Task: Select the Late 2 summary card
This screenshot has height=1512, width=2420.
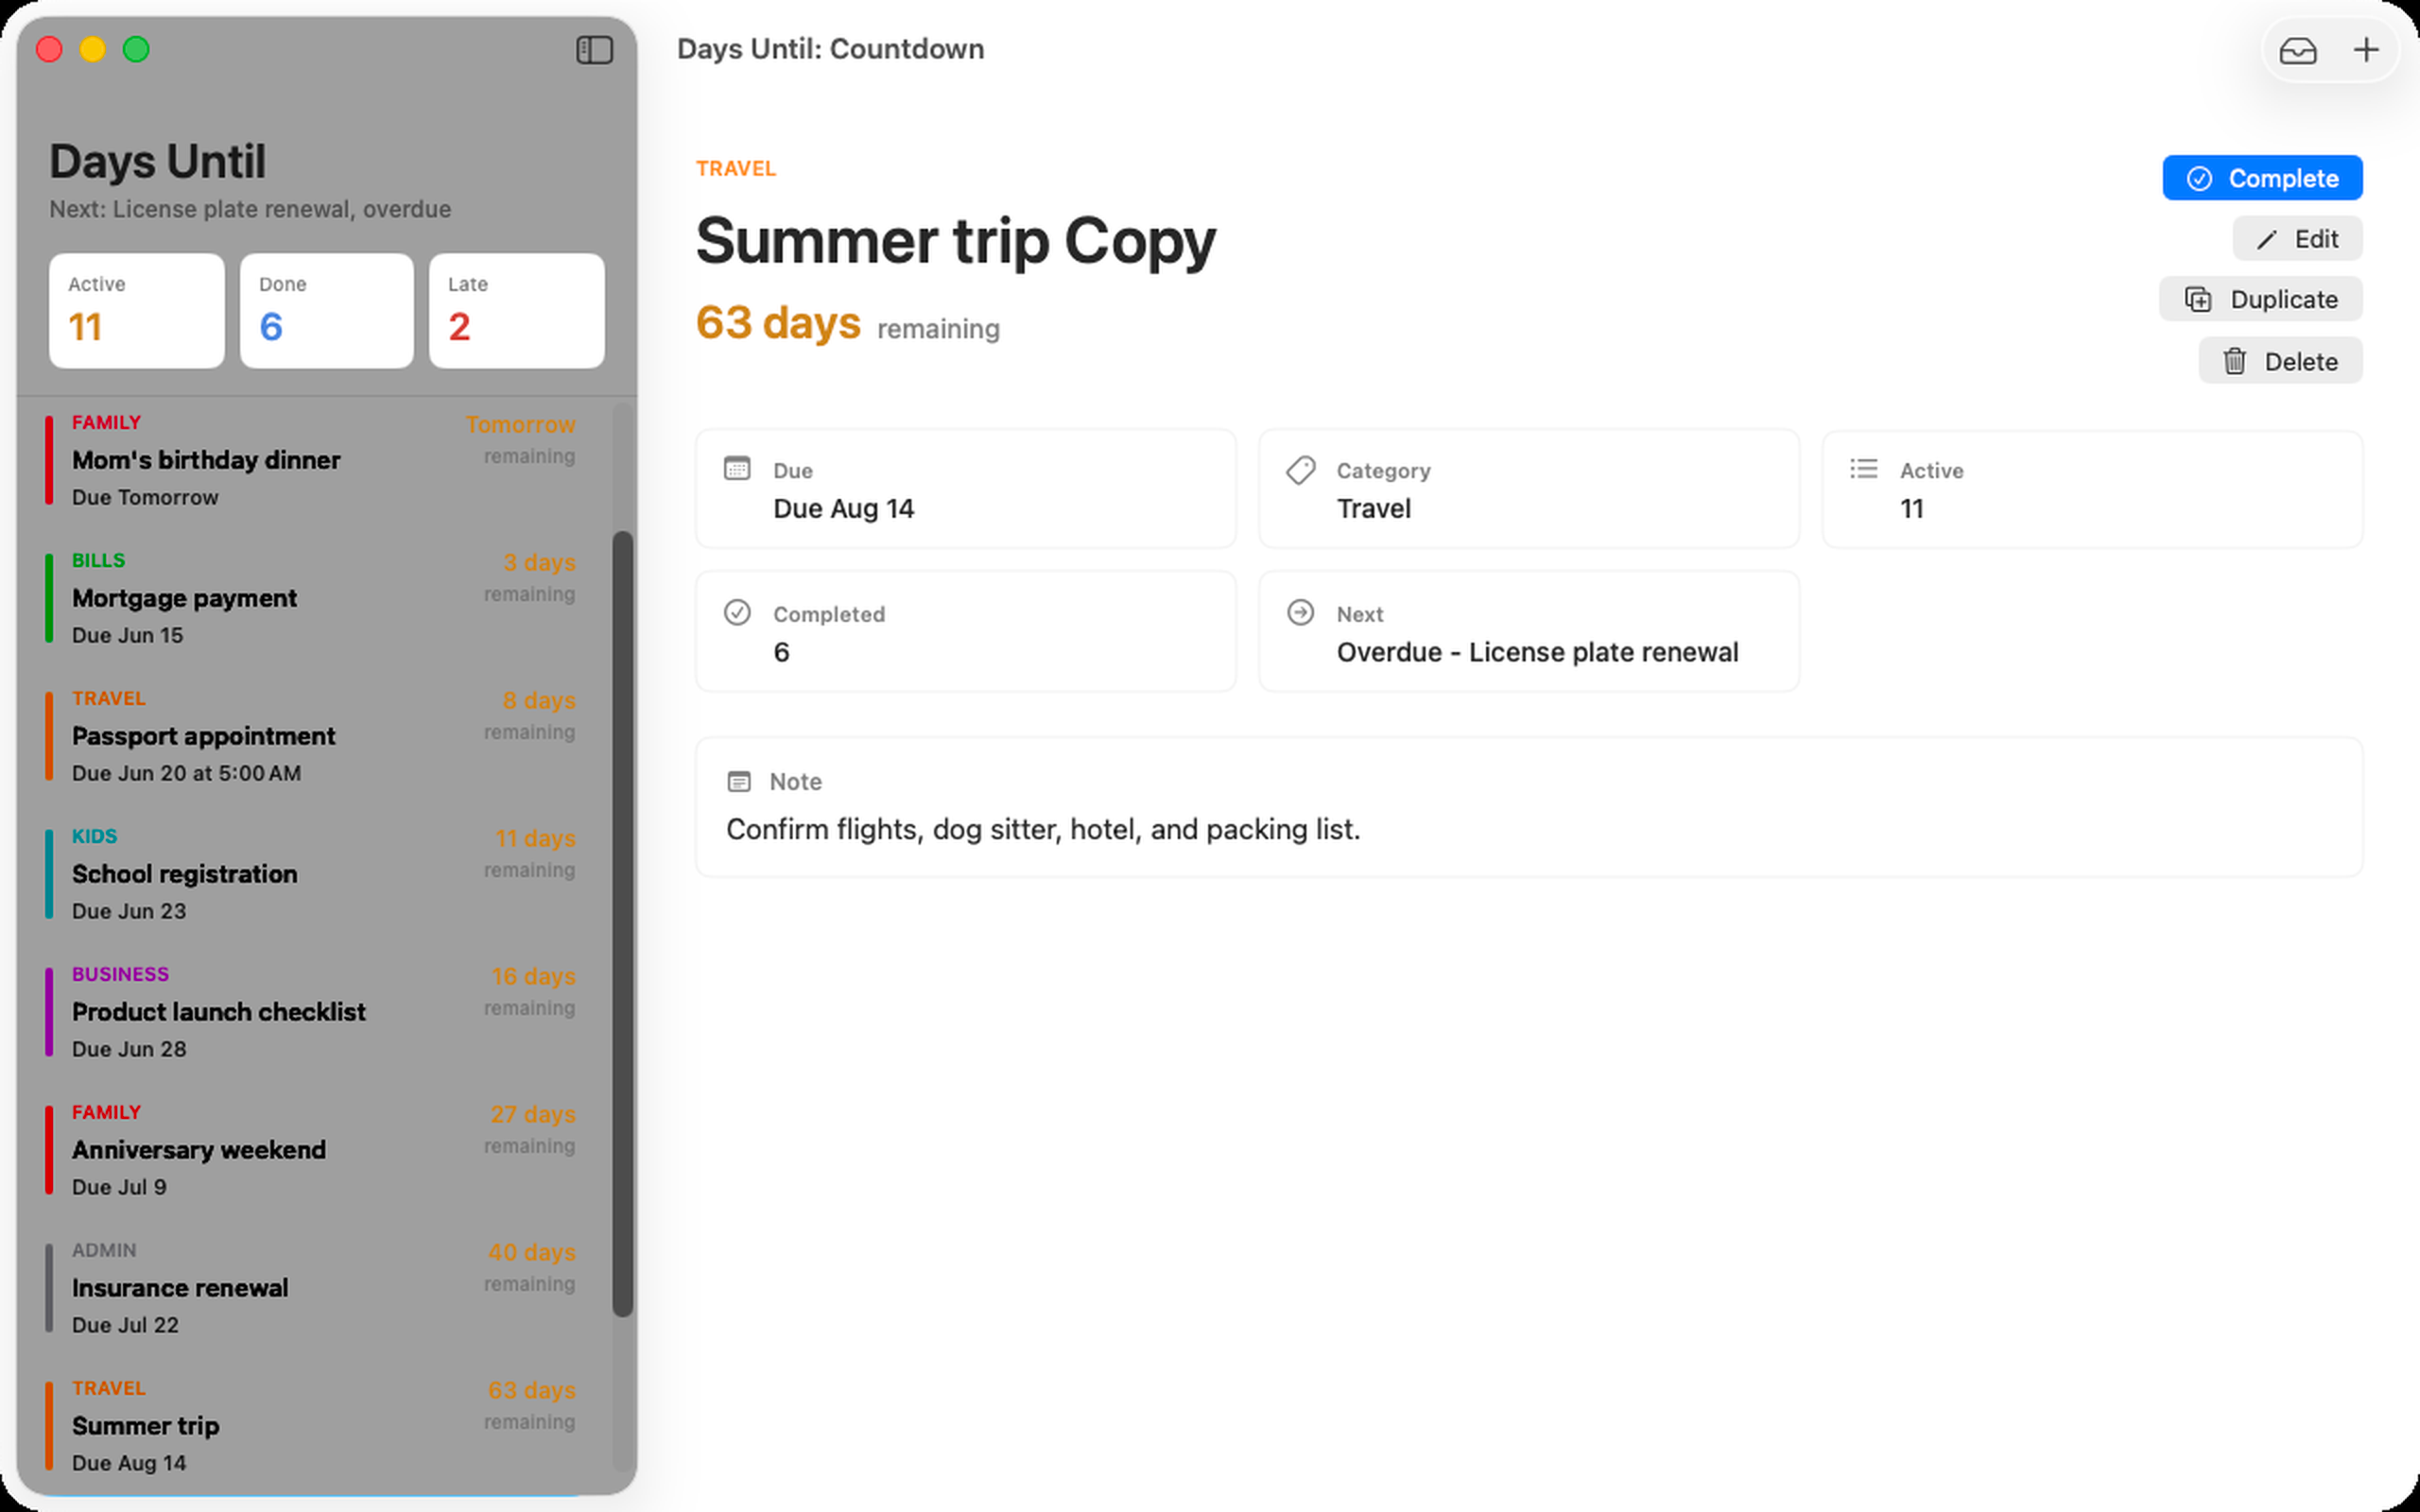Action: (517, 310)
